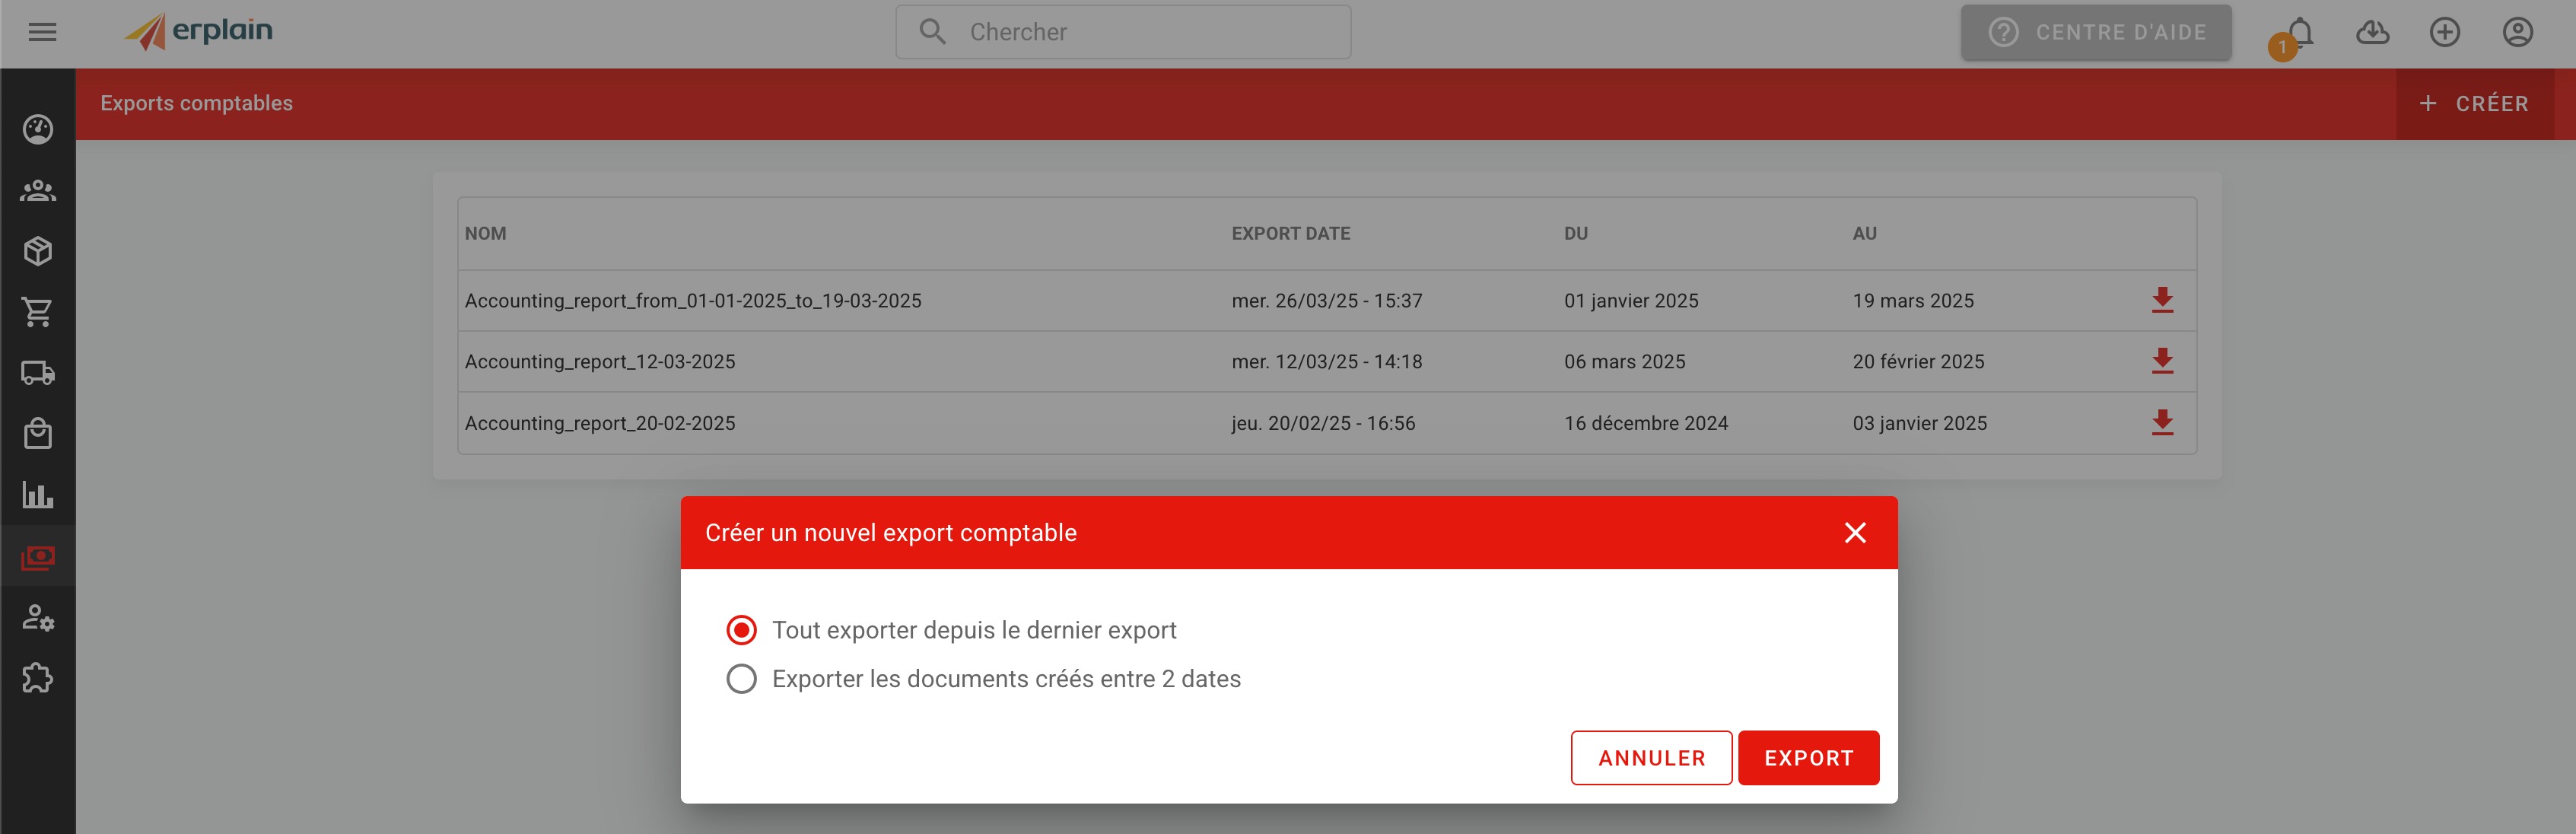Close the new export dialog

1855,533
